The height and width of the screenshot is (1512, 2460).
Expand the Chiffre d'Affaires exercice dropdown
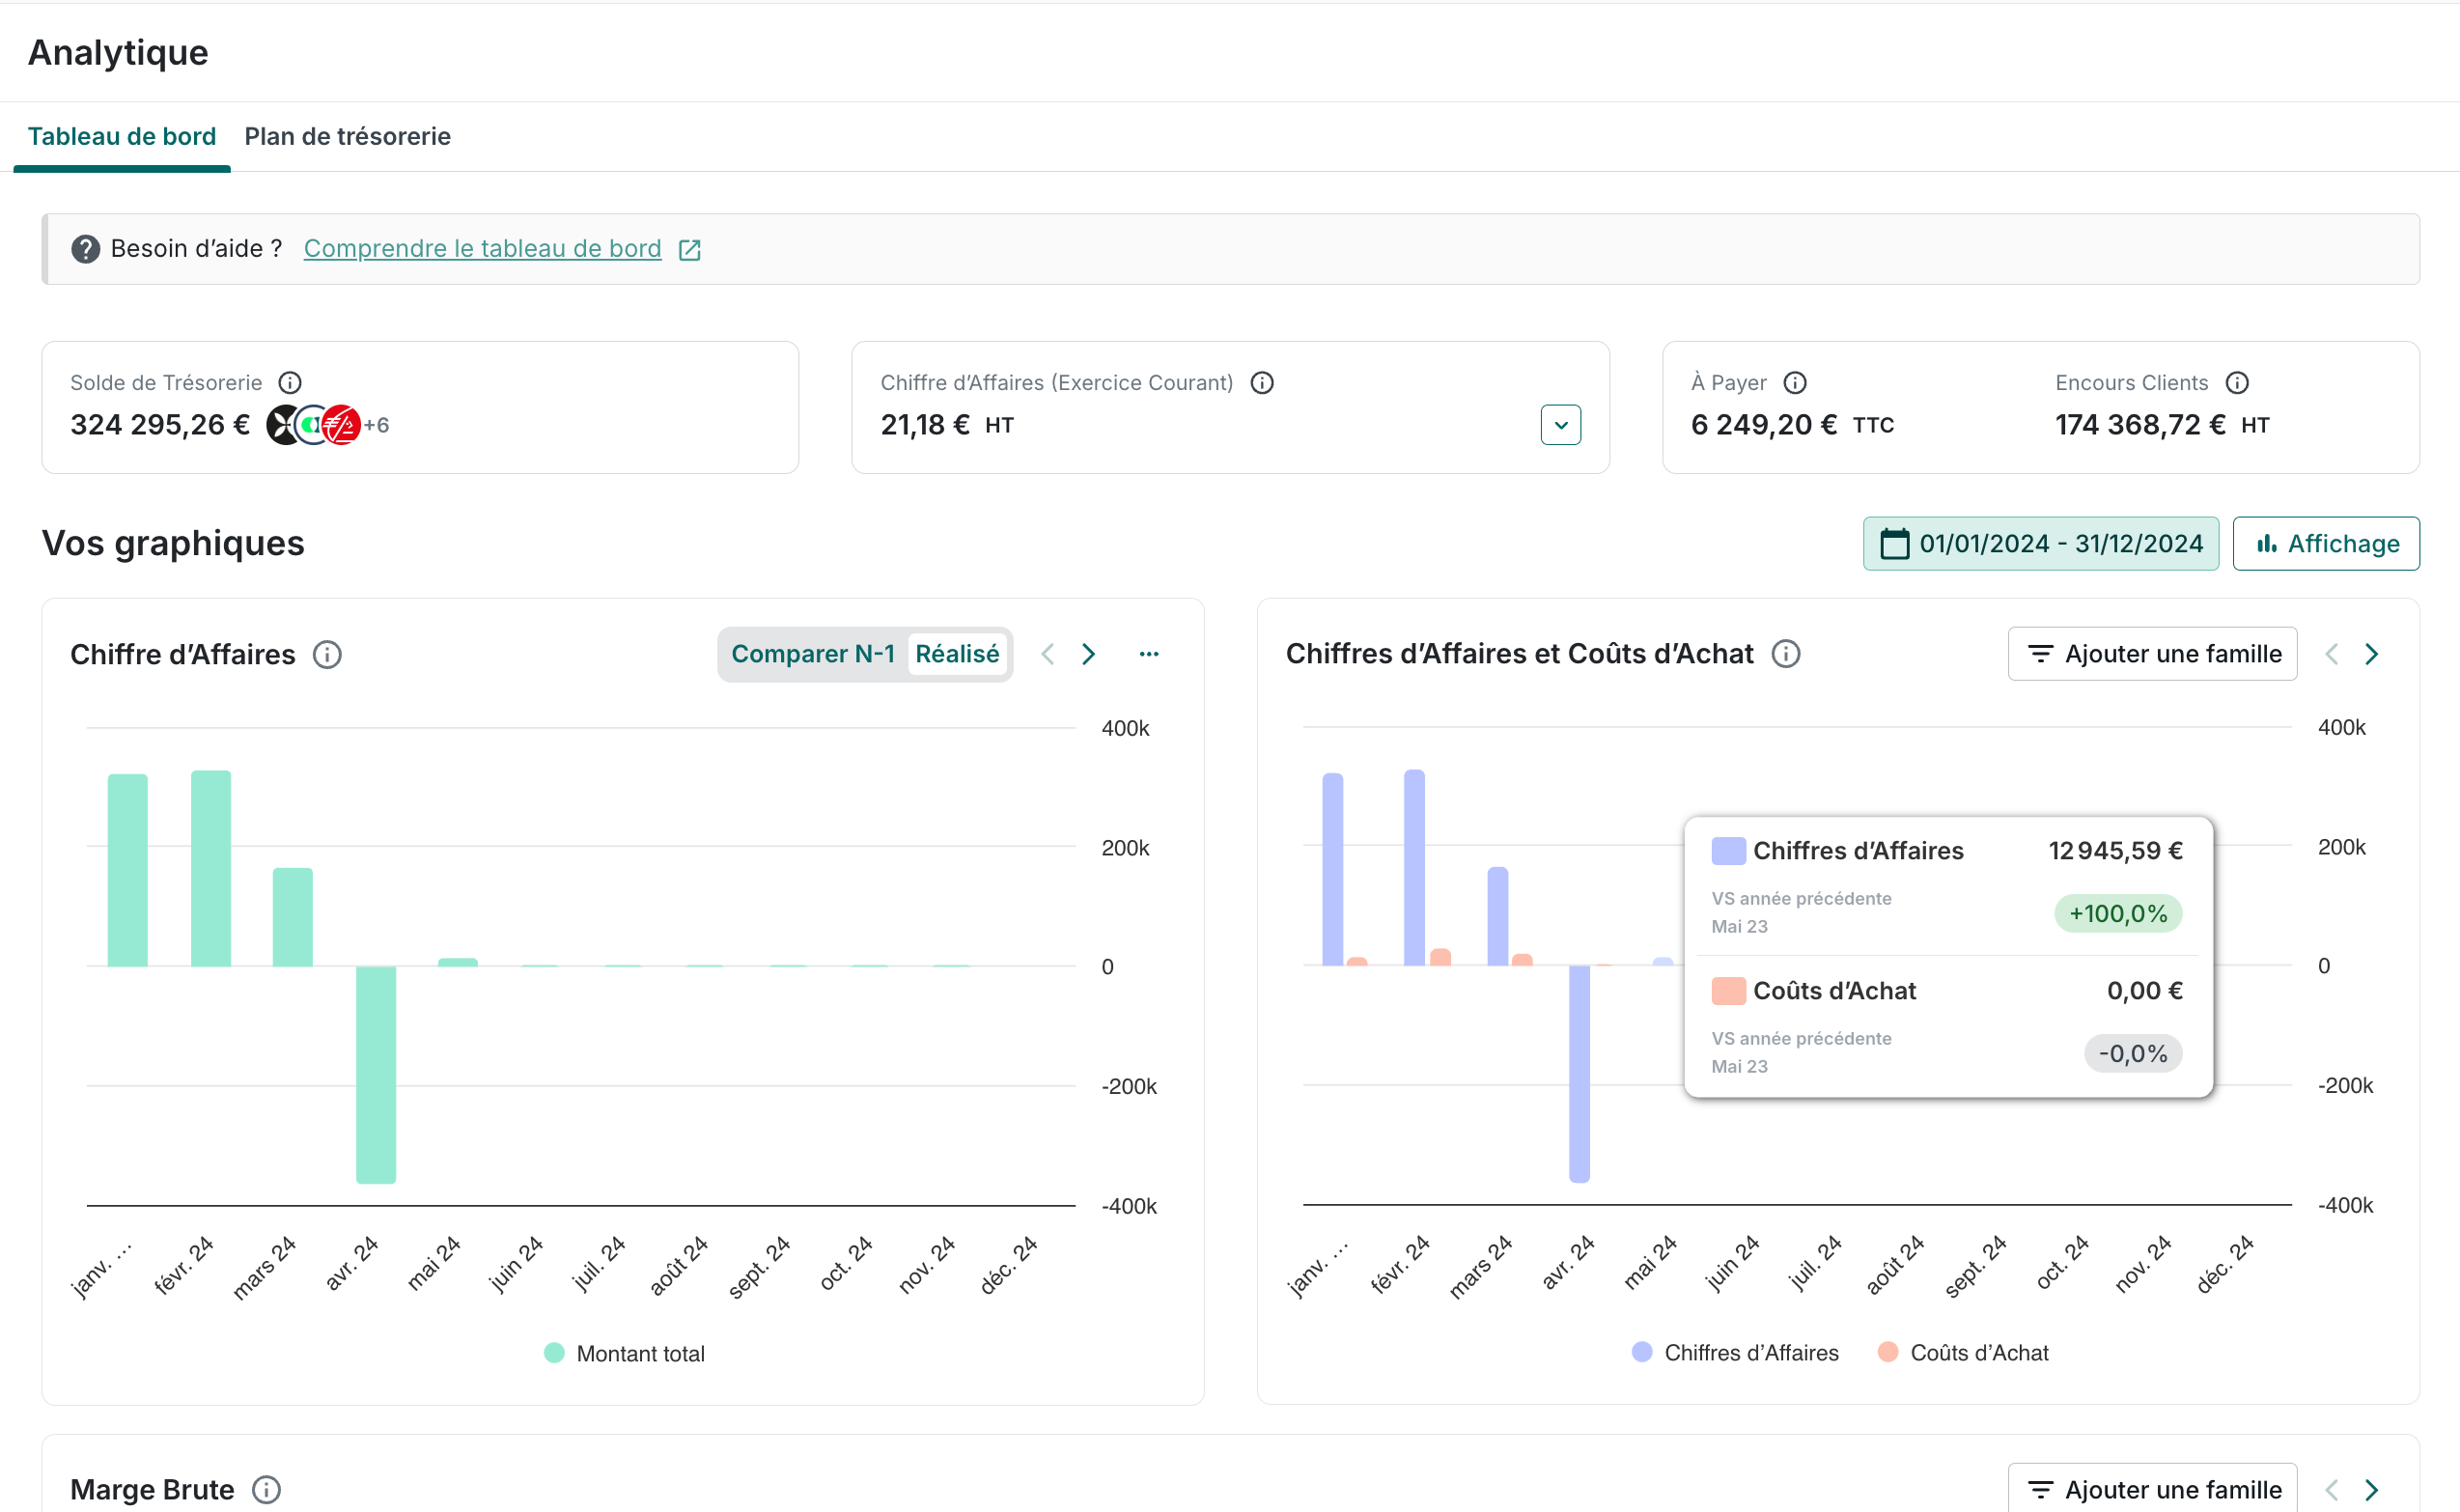[1560, 425]
